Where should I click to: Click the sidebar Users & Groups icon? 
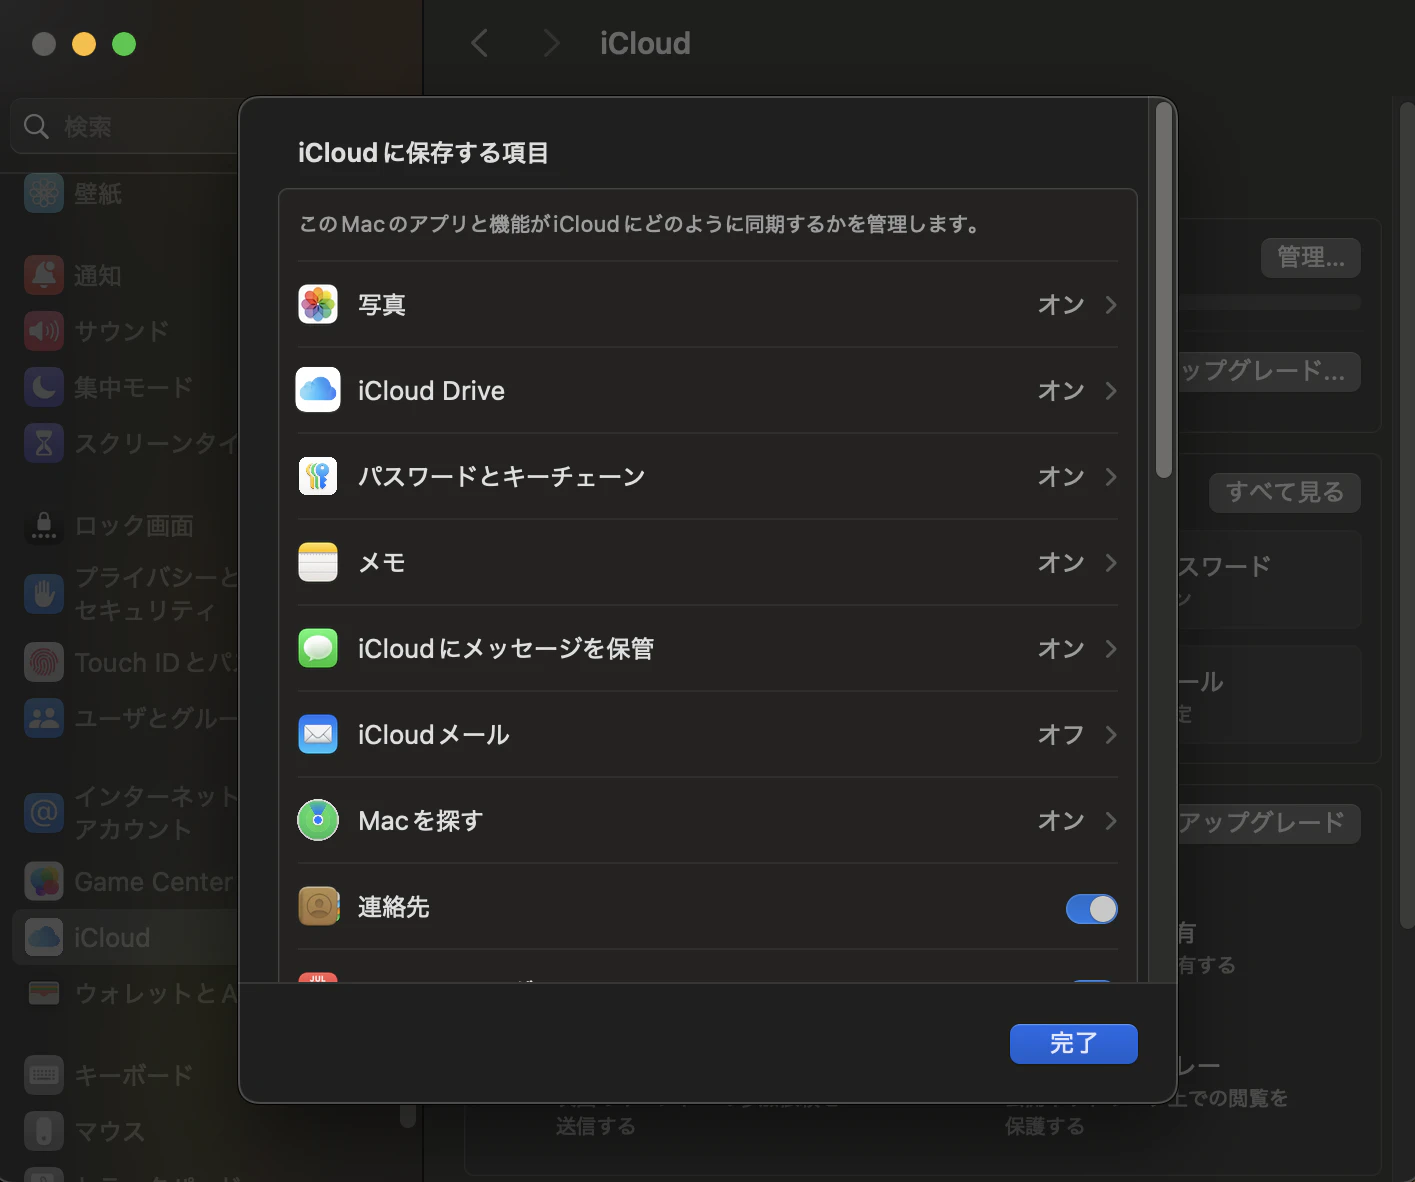click(44, 718)
